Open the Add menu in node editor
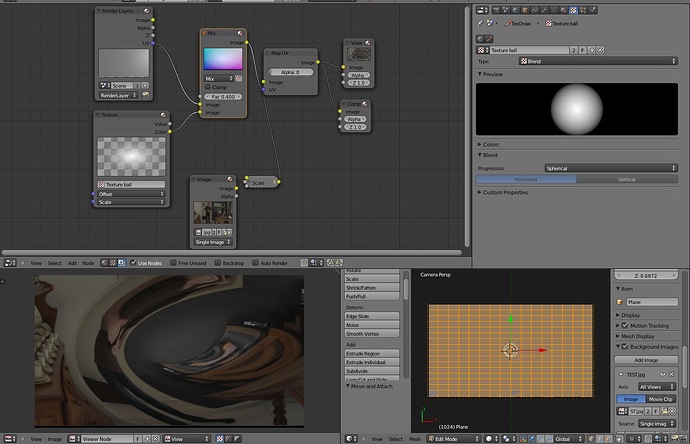This screenshot has height=444, width=690. [72, 263]
